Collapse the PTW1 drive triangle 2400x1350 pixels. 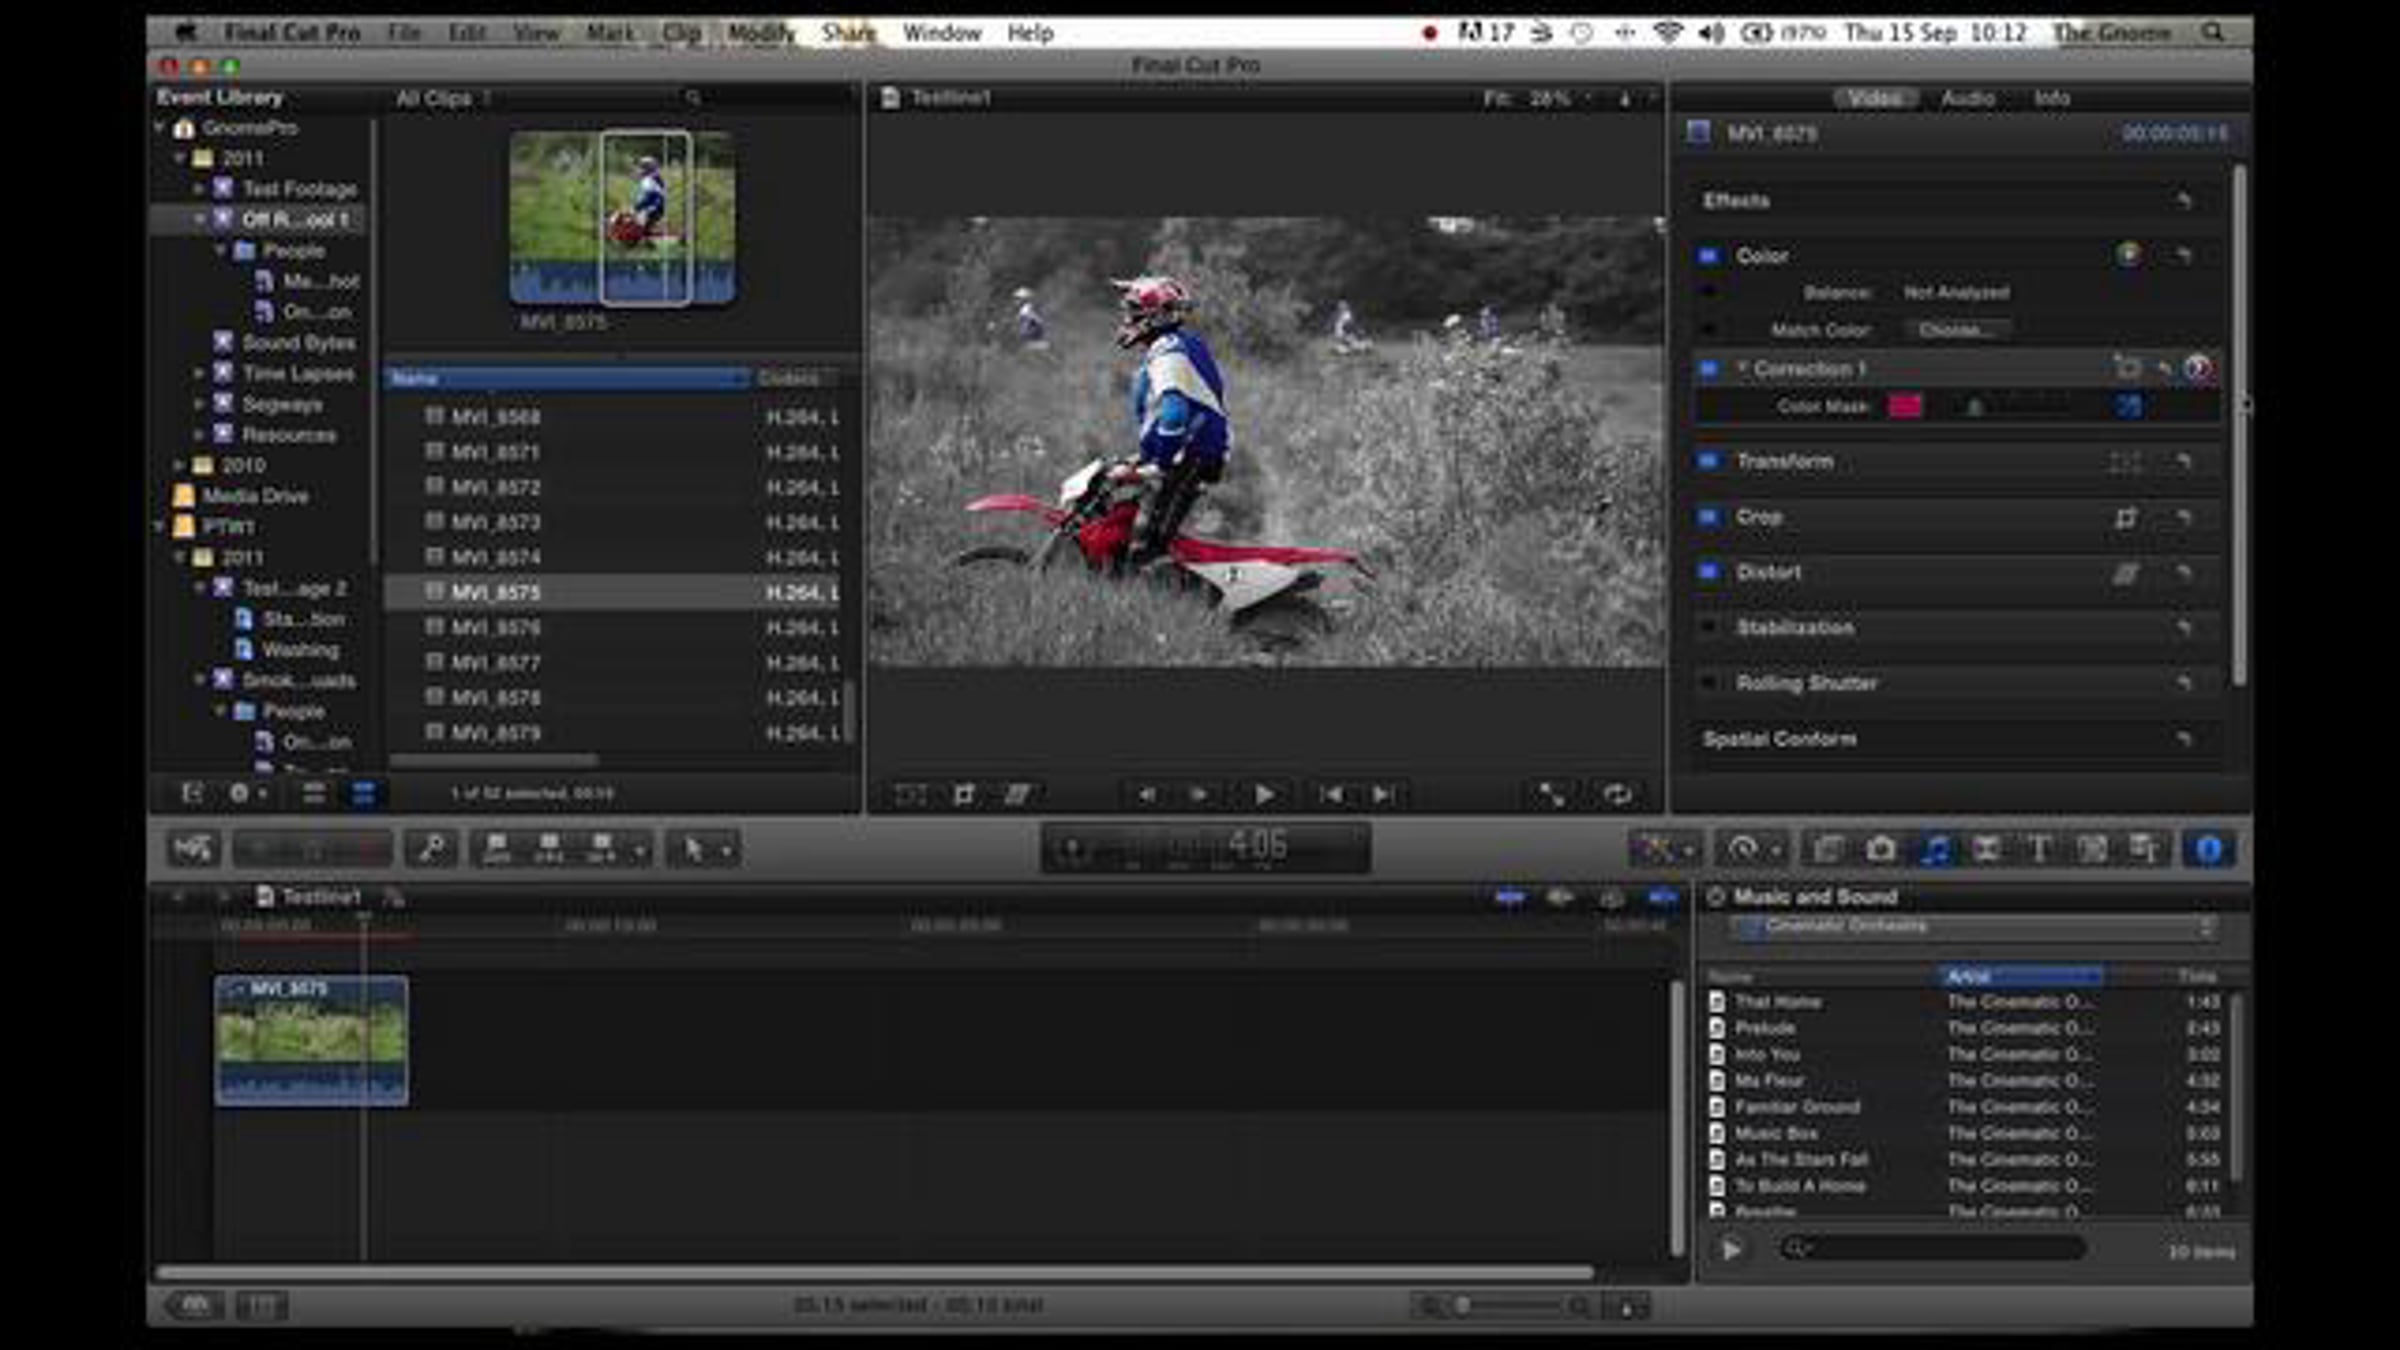click(160, 526)
